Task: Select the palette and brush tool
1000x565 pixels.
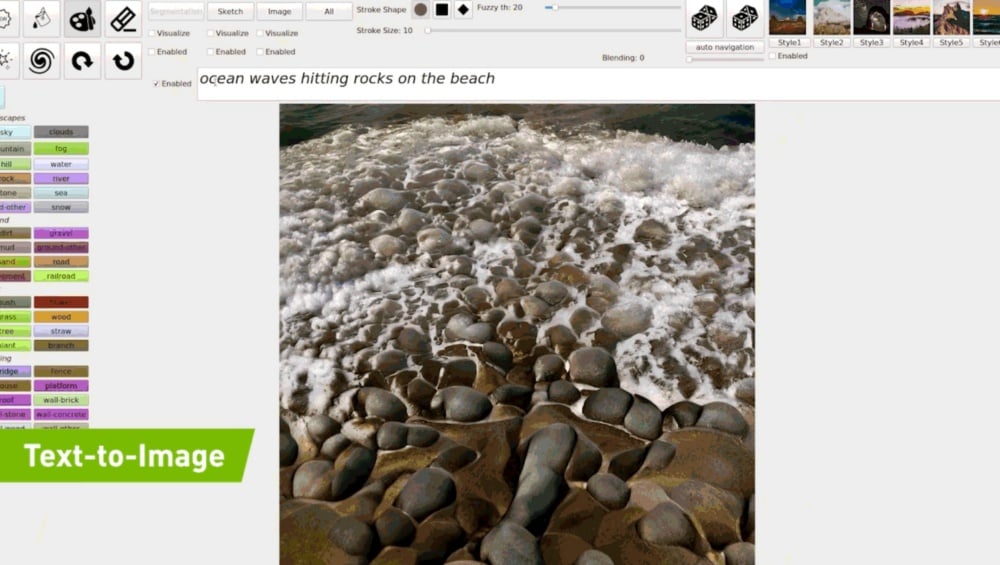Action: 82,18
